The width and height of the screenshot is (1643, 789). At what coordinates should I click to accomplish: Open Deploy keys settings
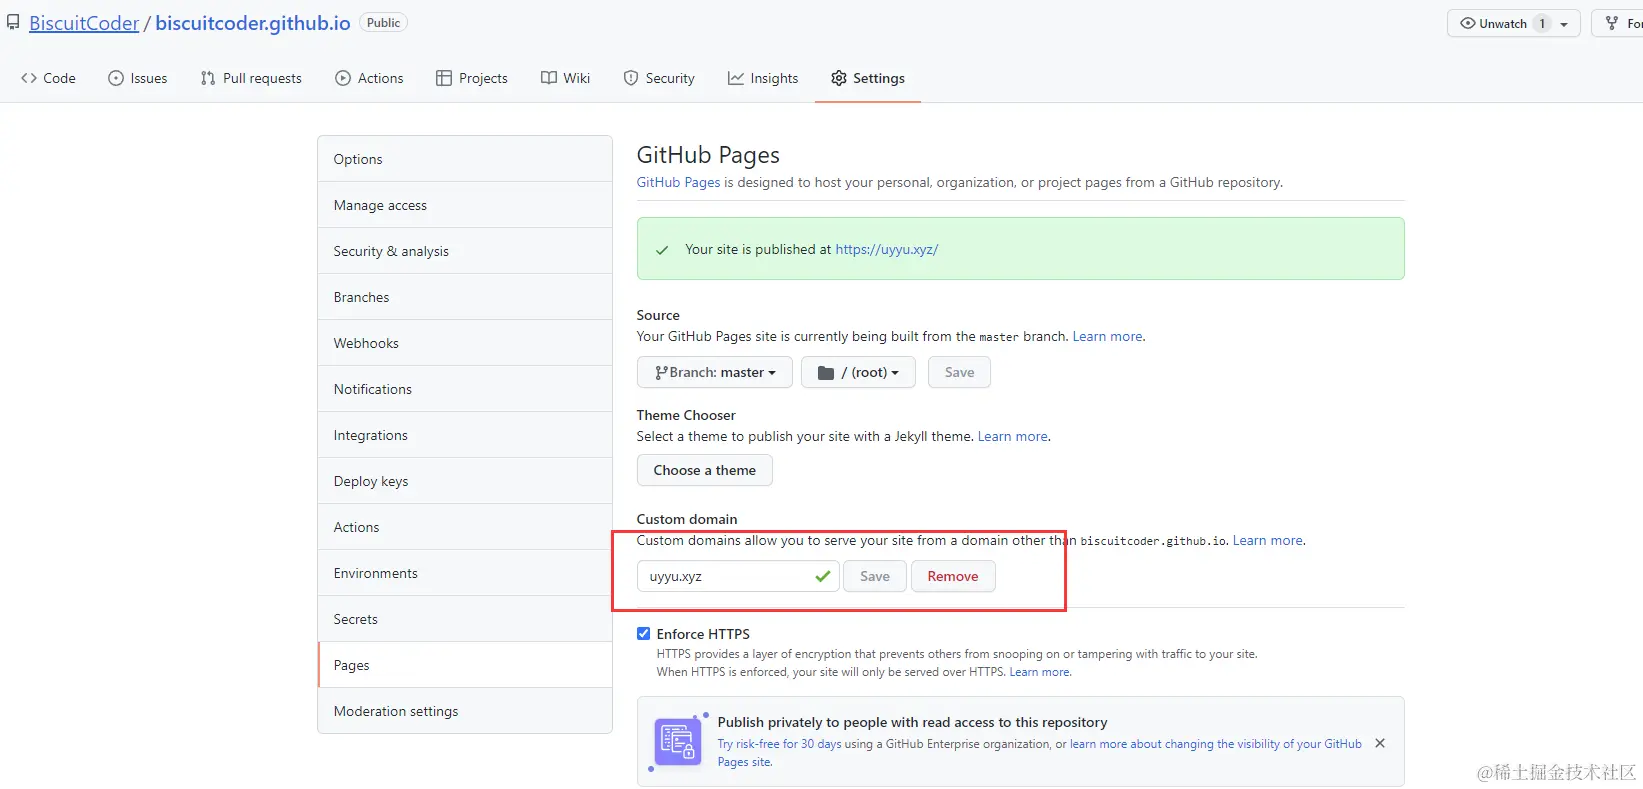(465, 481)
